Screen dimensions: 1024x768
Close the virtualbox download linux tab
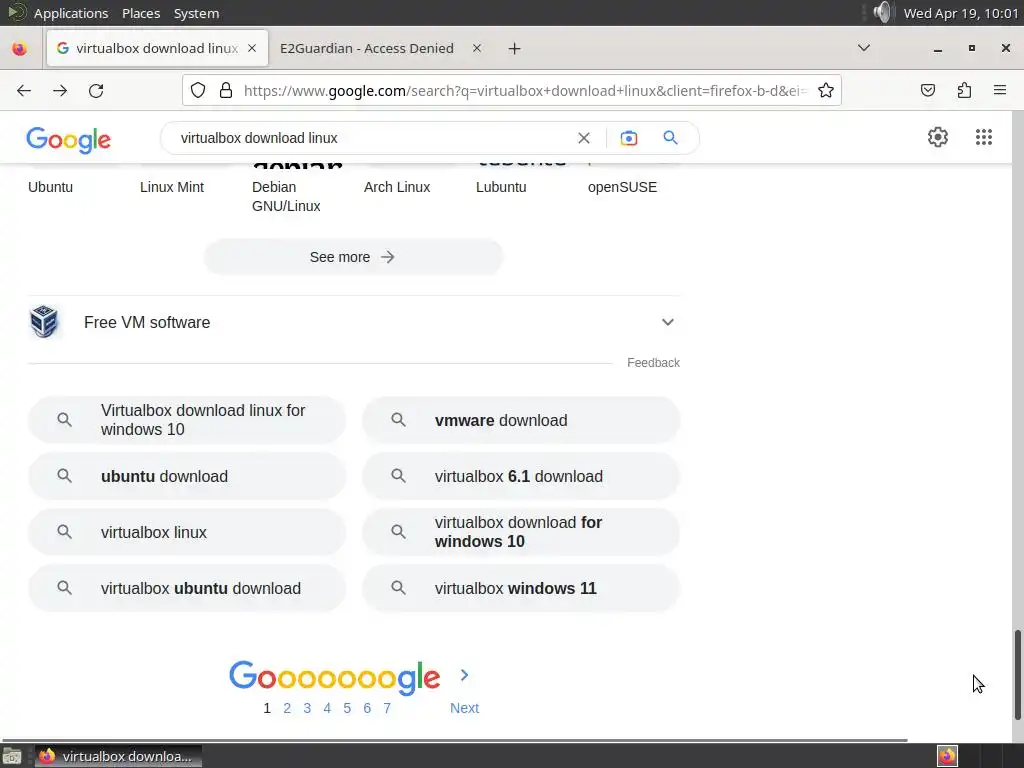tap(252, 48)
